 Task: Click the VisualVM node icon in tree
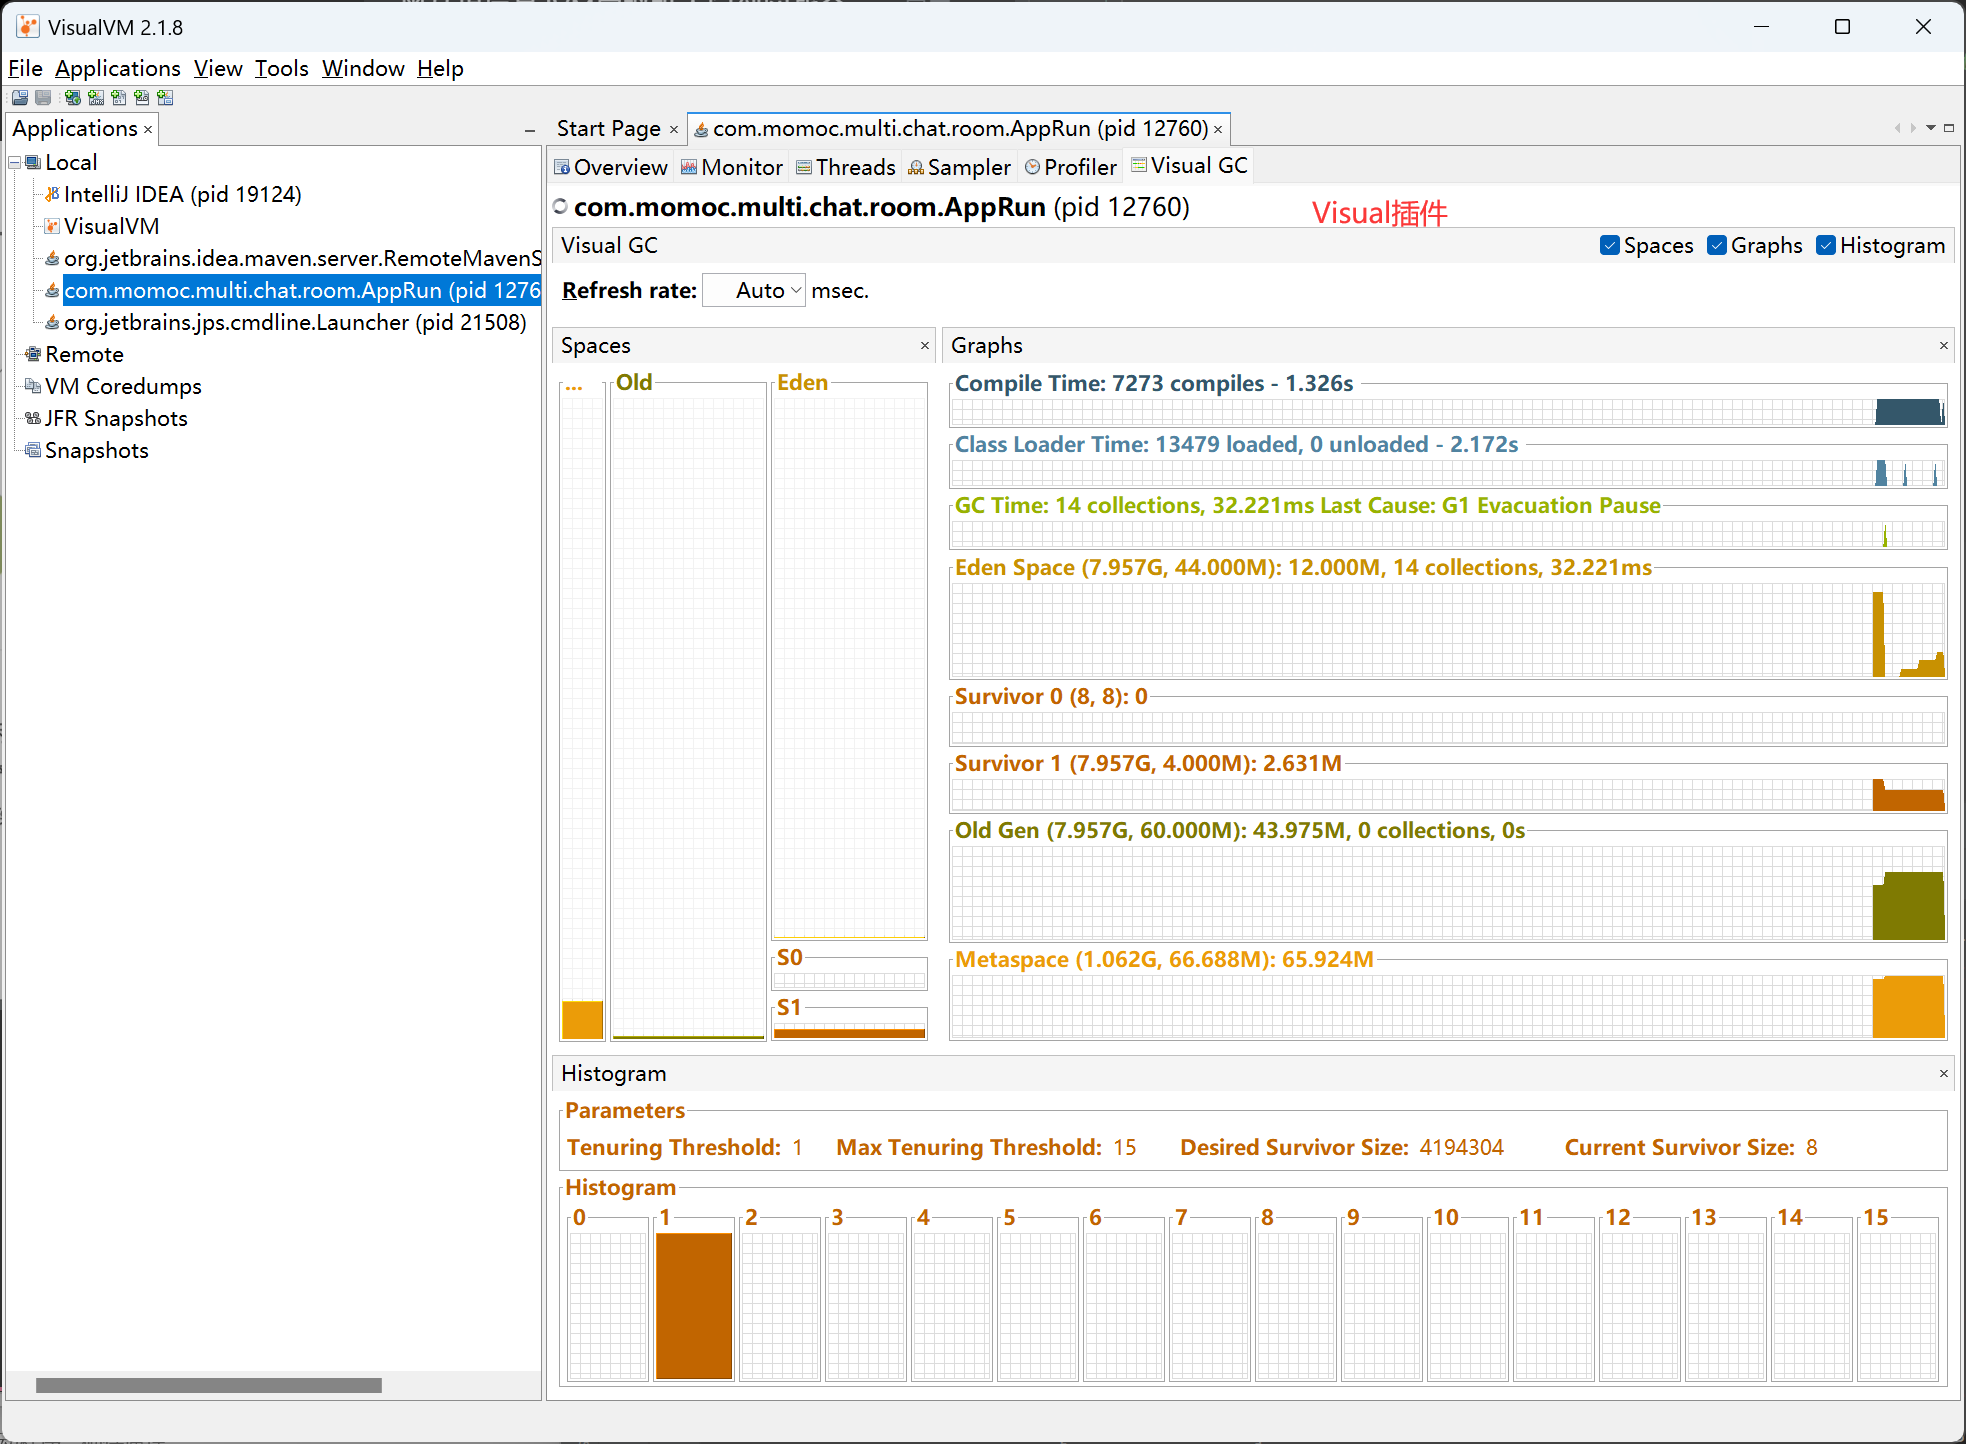(52, 226)
